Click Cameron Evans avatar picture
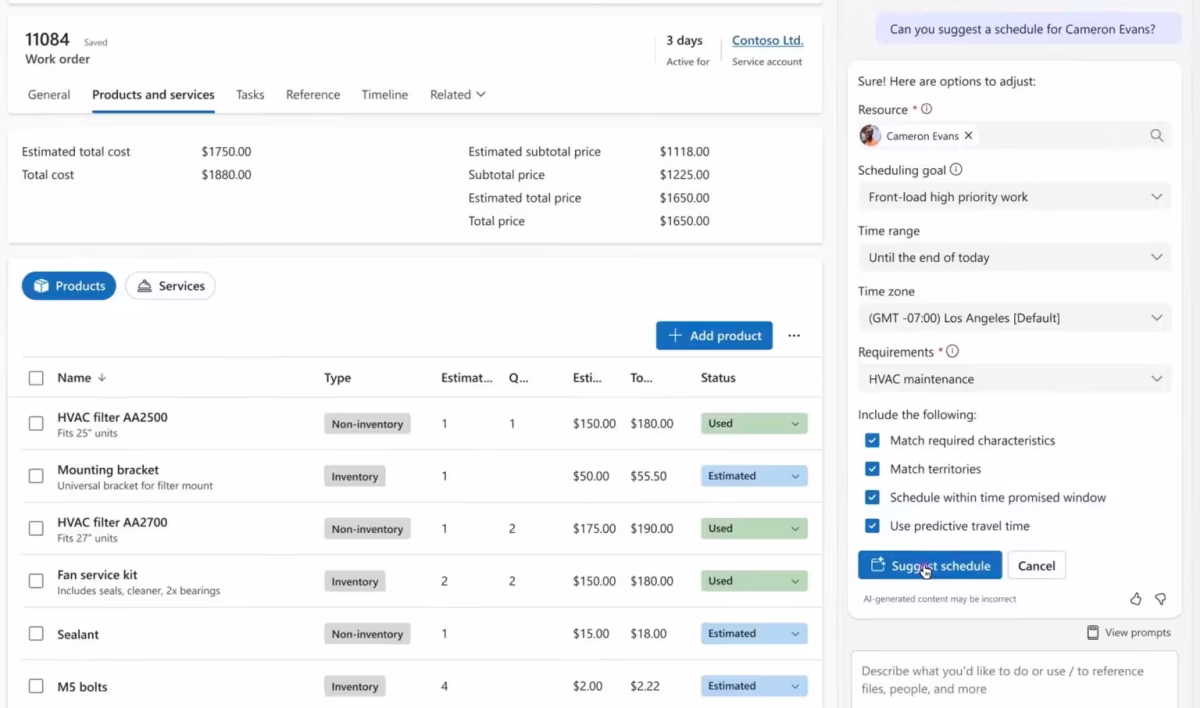The height and width of the screenshot is (708, 1200). pyautogui.click(x=870, y=136)
